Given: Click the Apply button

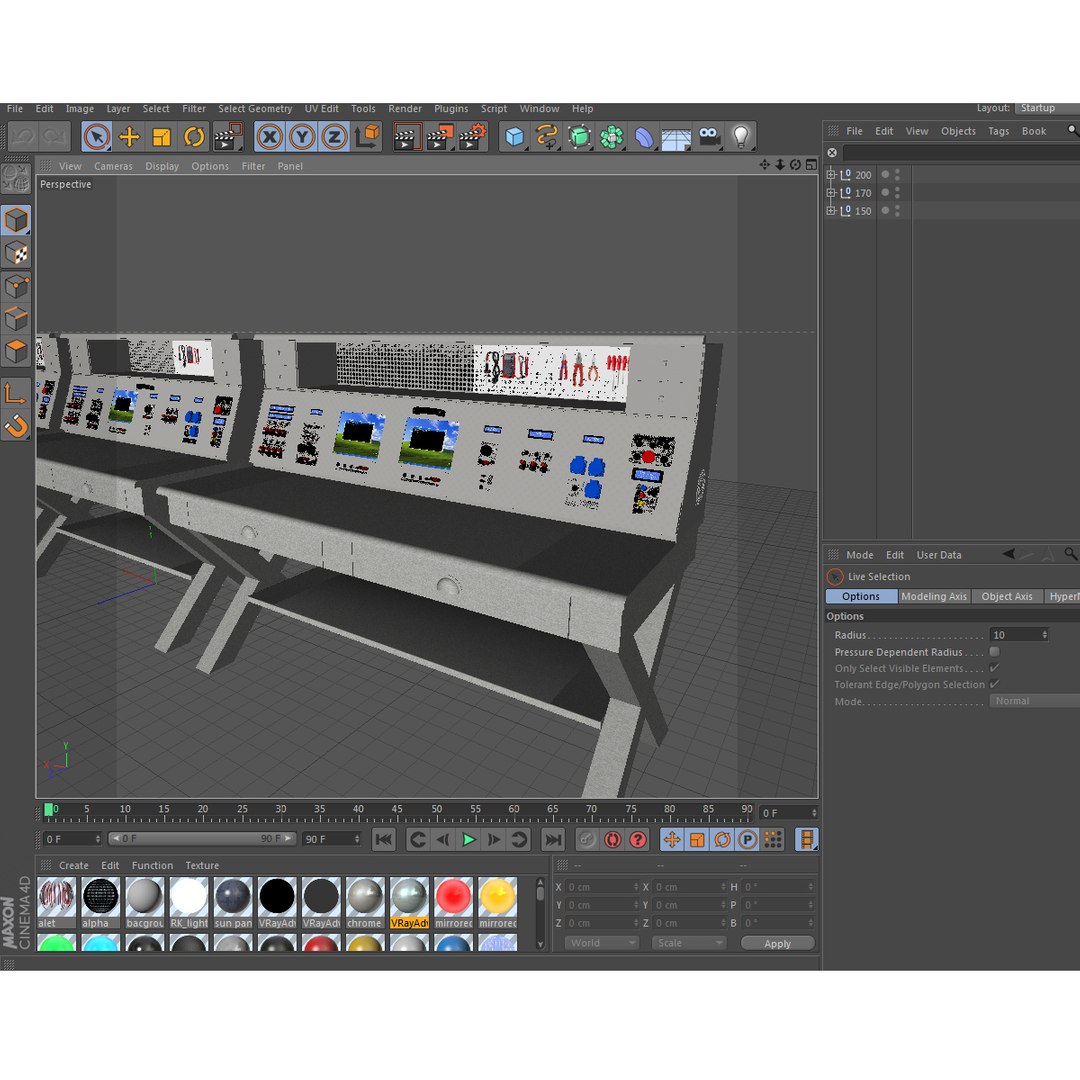Looking at the screenshot, I should tap(778, 944).
